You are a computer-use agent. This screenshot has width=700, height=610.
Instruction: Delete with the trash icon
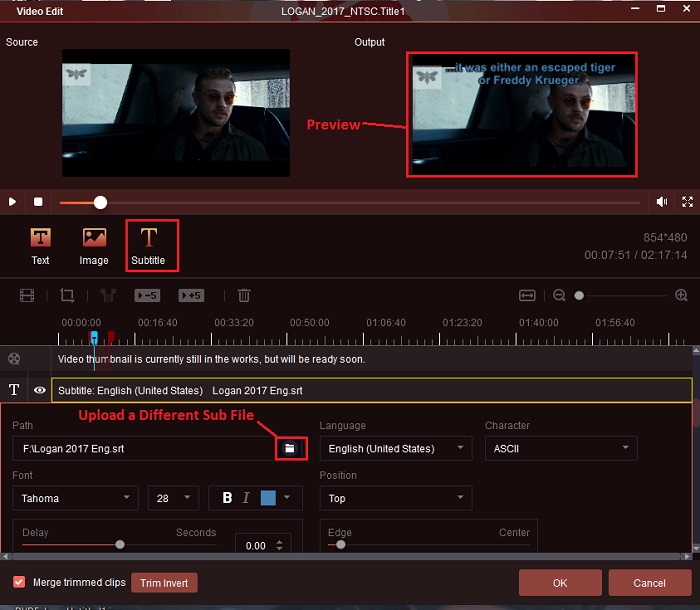click(244, 296)
